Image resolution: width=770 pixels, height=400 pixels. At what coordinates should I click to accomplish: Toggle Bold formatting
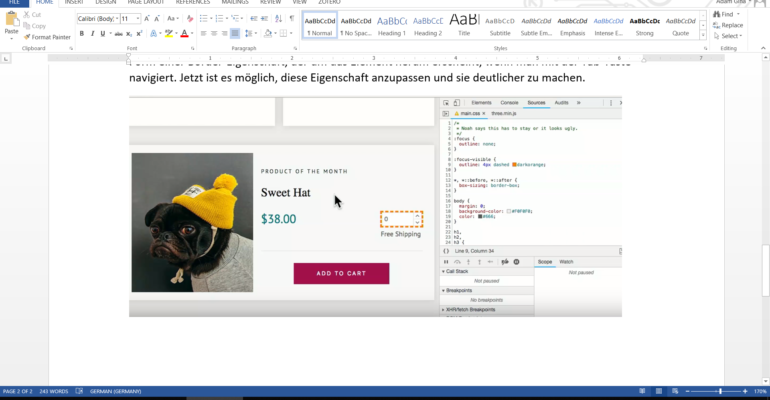[x=82, y=33]
